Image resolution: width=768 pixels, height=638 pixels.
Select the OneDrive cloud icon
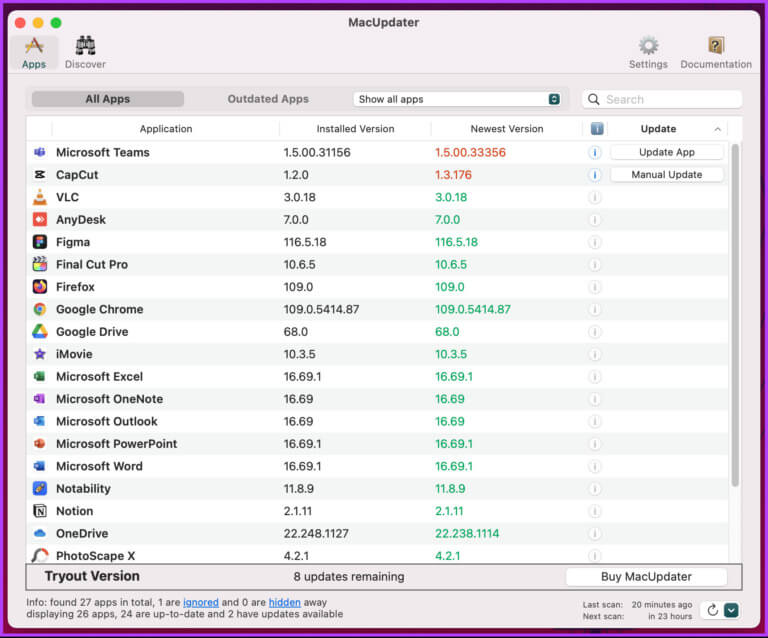tap(40, 533)
